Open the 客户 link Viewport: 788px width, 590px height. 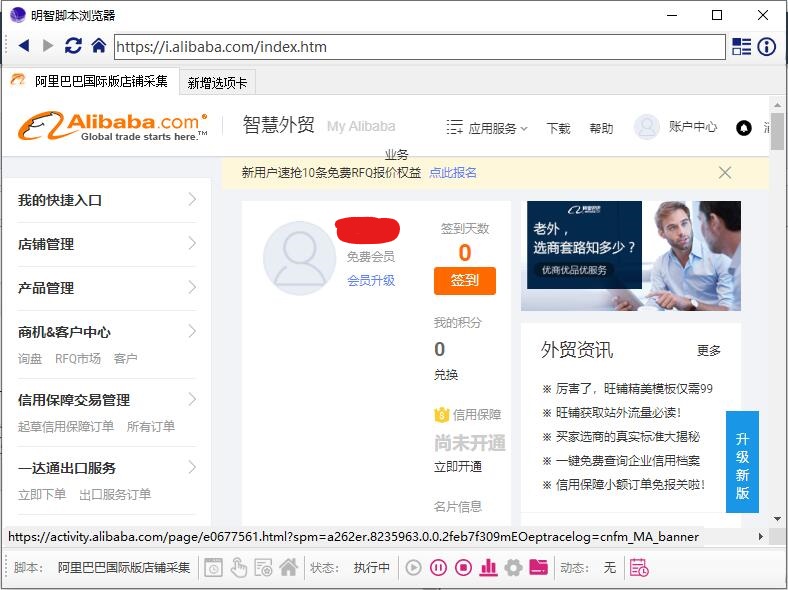(125, 359)
